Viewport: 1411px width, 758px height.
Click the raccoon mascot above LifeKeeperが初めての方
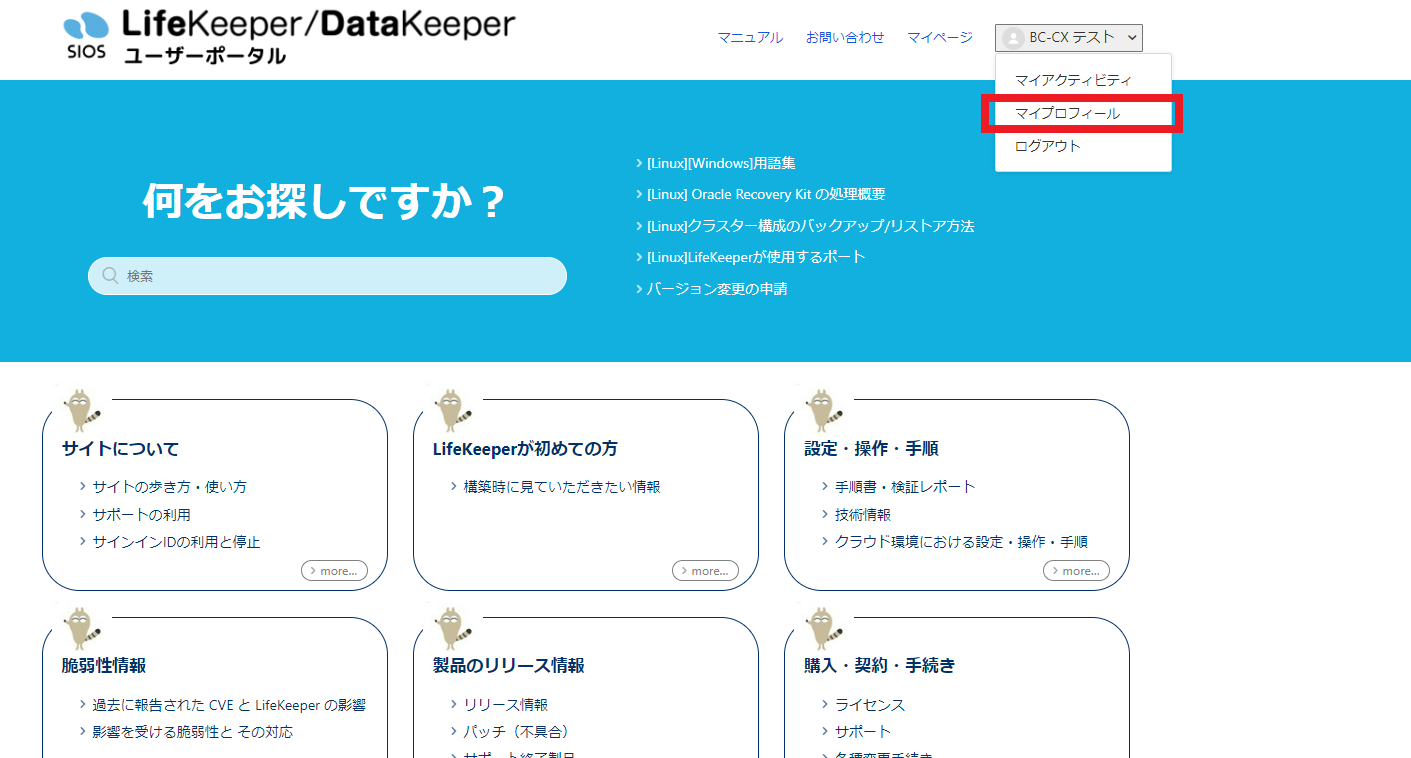tap(453, 409)
